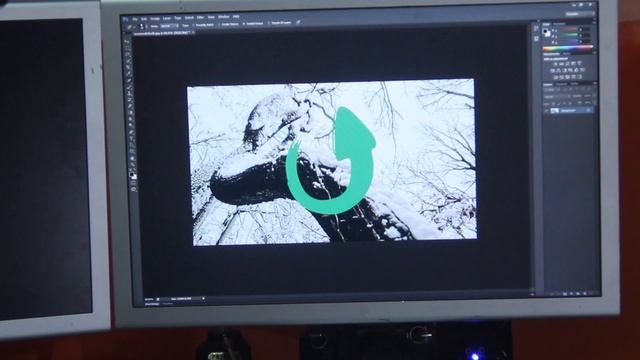Pick a color from the spectrum ramp
Image resolution: width=640 pixels, height=360 pixels.
[x=568, y=49]
